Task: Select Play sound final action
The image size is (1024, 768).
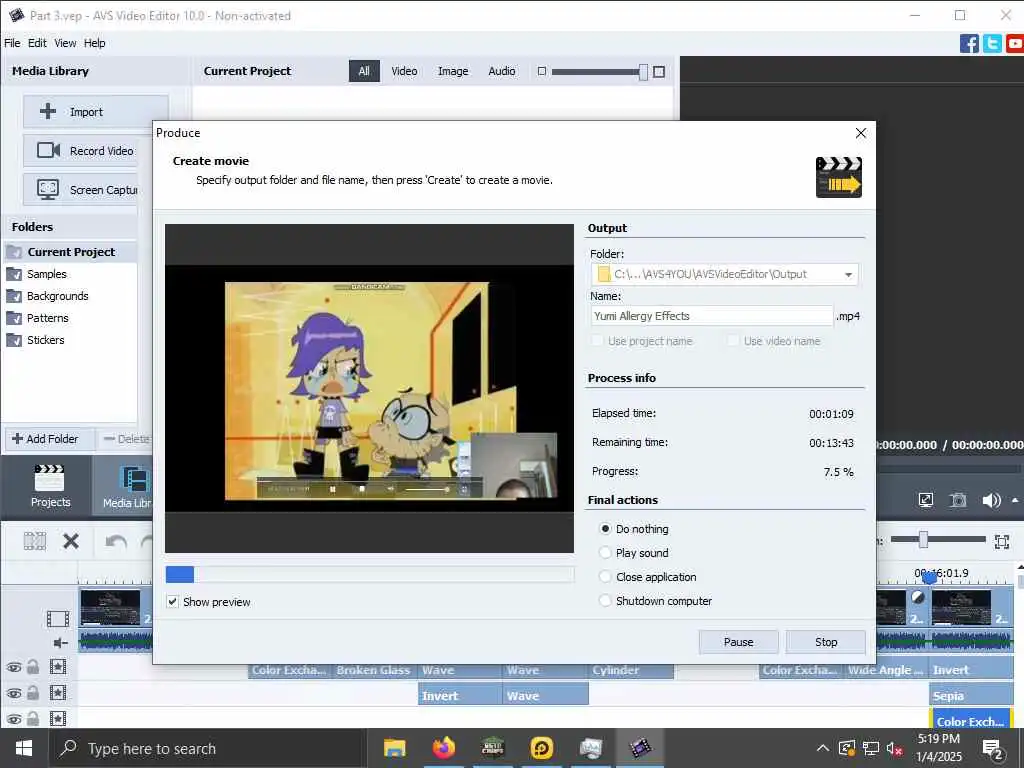Action: [605, 552]
